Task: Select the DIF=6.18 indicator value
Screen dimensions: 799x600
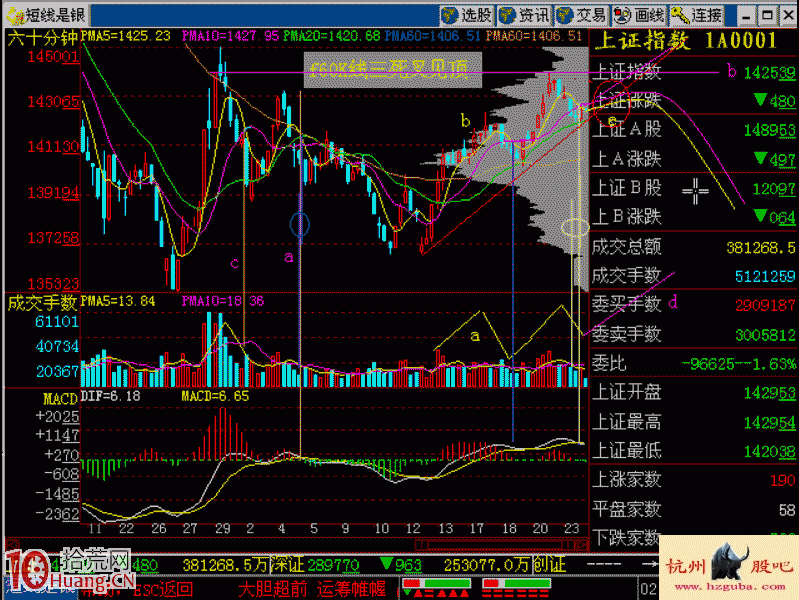Action: (x=111, y=396)
